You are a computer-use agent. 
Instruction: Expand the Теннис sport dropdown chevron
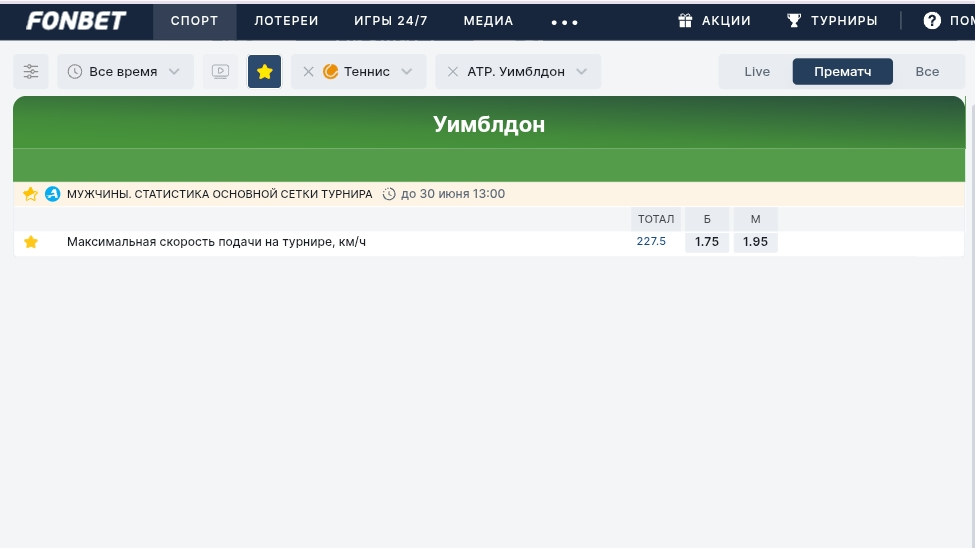[x=407, y=72]
